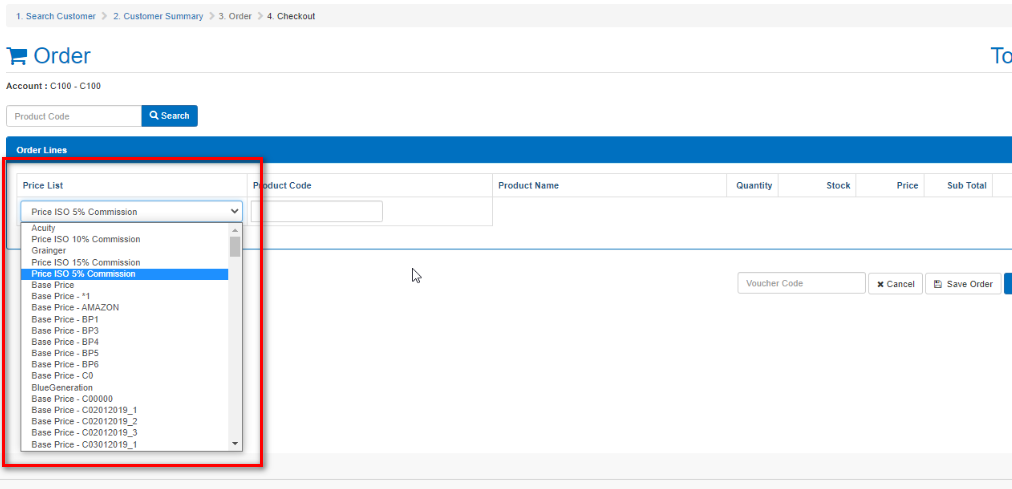
Task: Pick Base Price - BP5 option
Action: point(125,354)
